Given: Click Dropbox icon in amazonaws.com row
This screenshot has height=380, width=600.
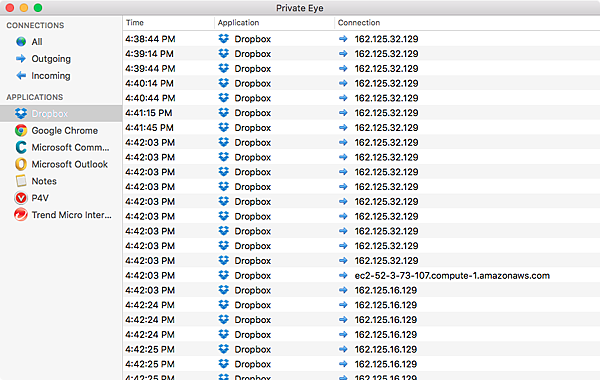Looking at the screenshot, I should [x=223, y=275].
